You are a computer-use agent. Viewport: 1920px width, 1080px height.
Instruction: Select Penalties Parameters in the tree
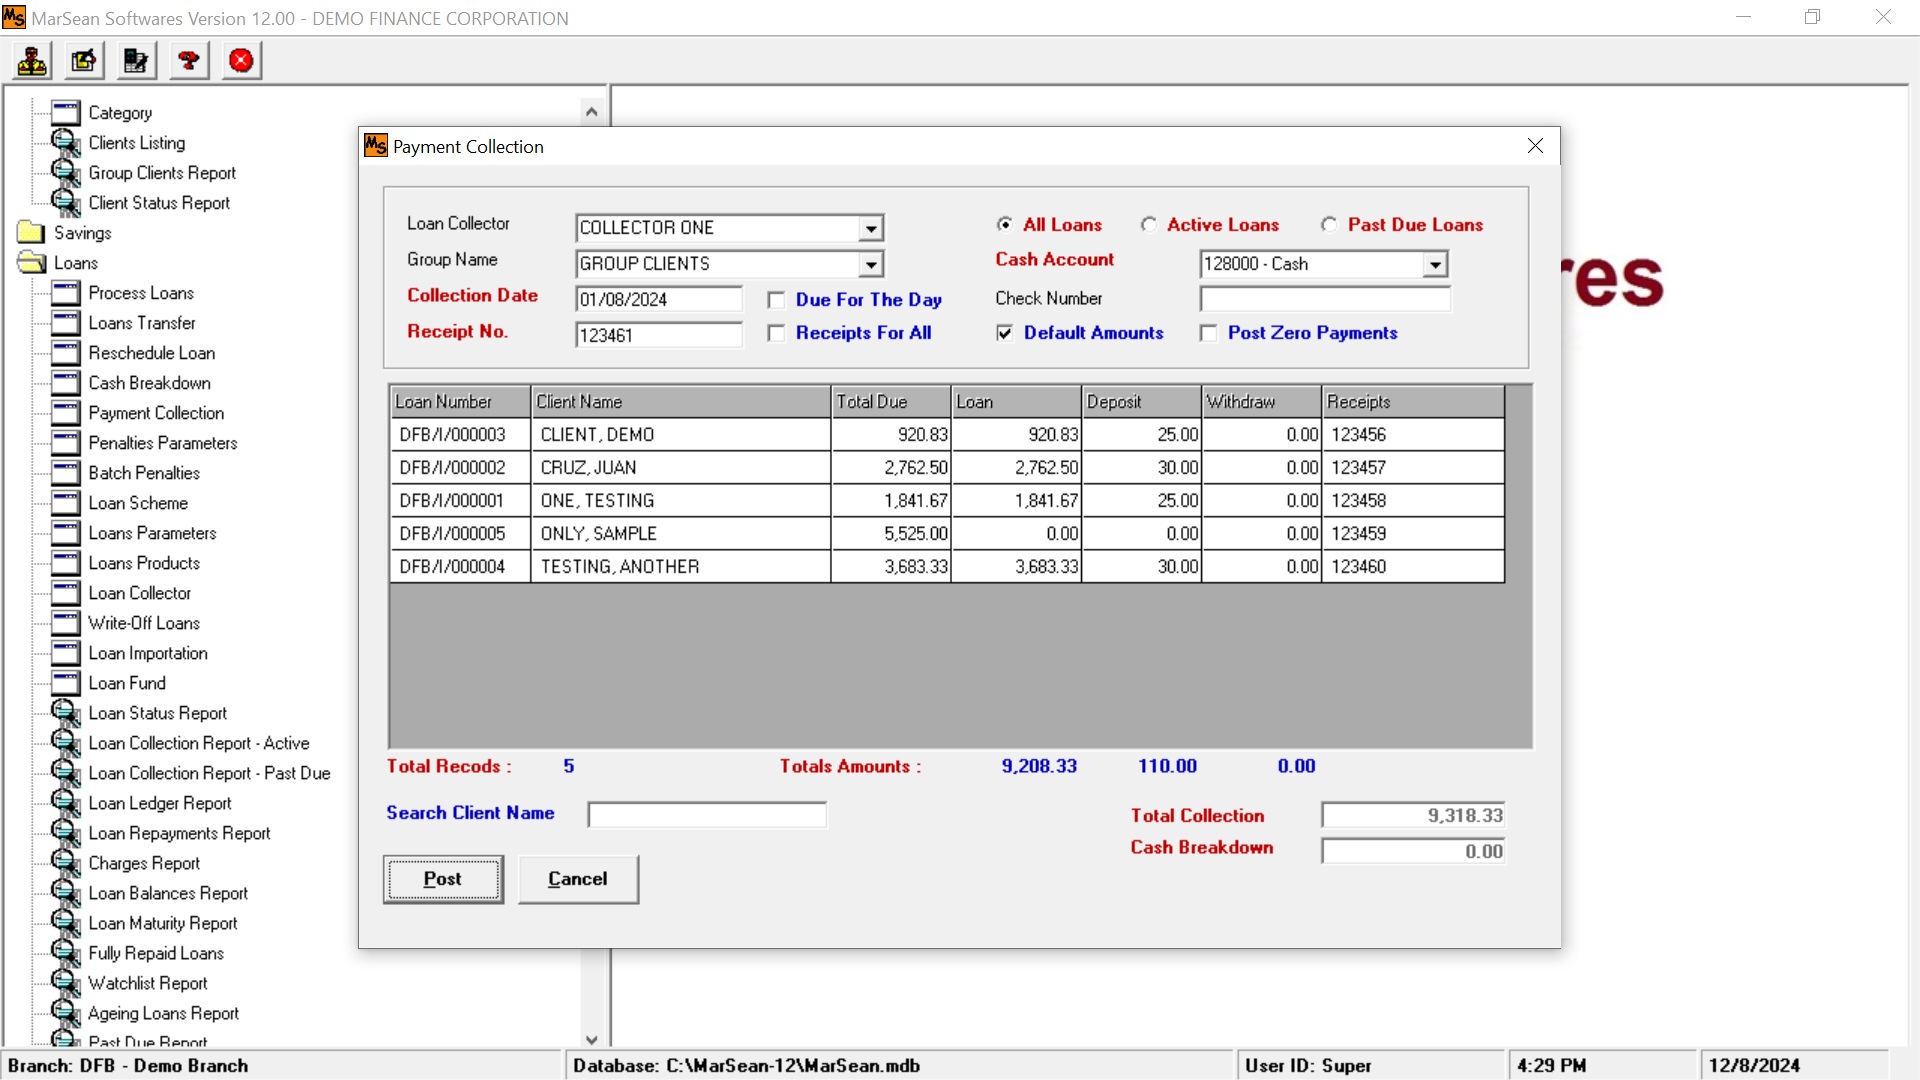pos(162,443)
